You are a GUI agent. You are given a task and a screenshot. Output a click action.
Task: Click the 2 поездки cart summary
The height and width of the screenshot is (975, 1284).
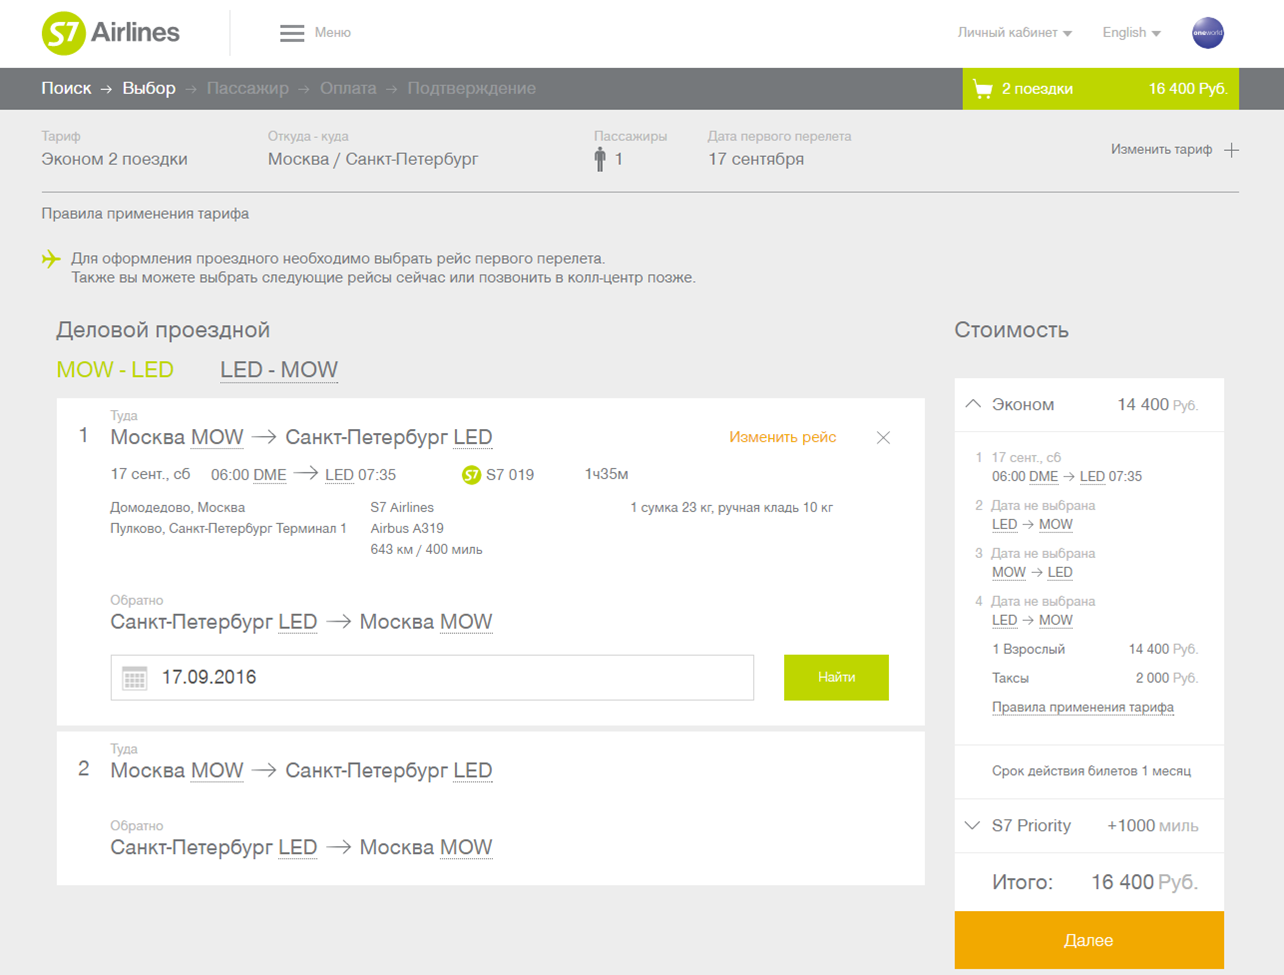[1101, 89]
